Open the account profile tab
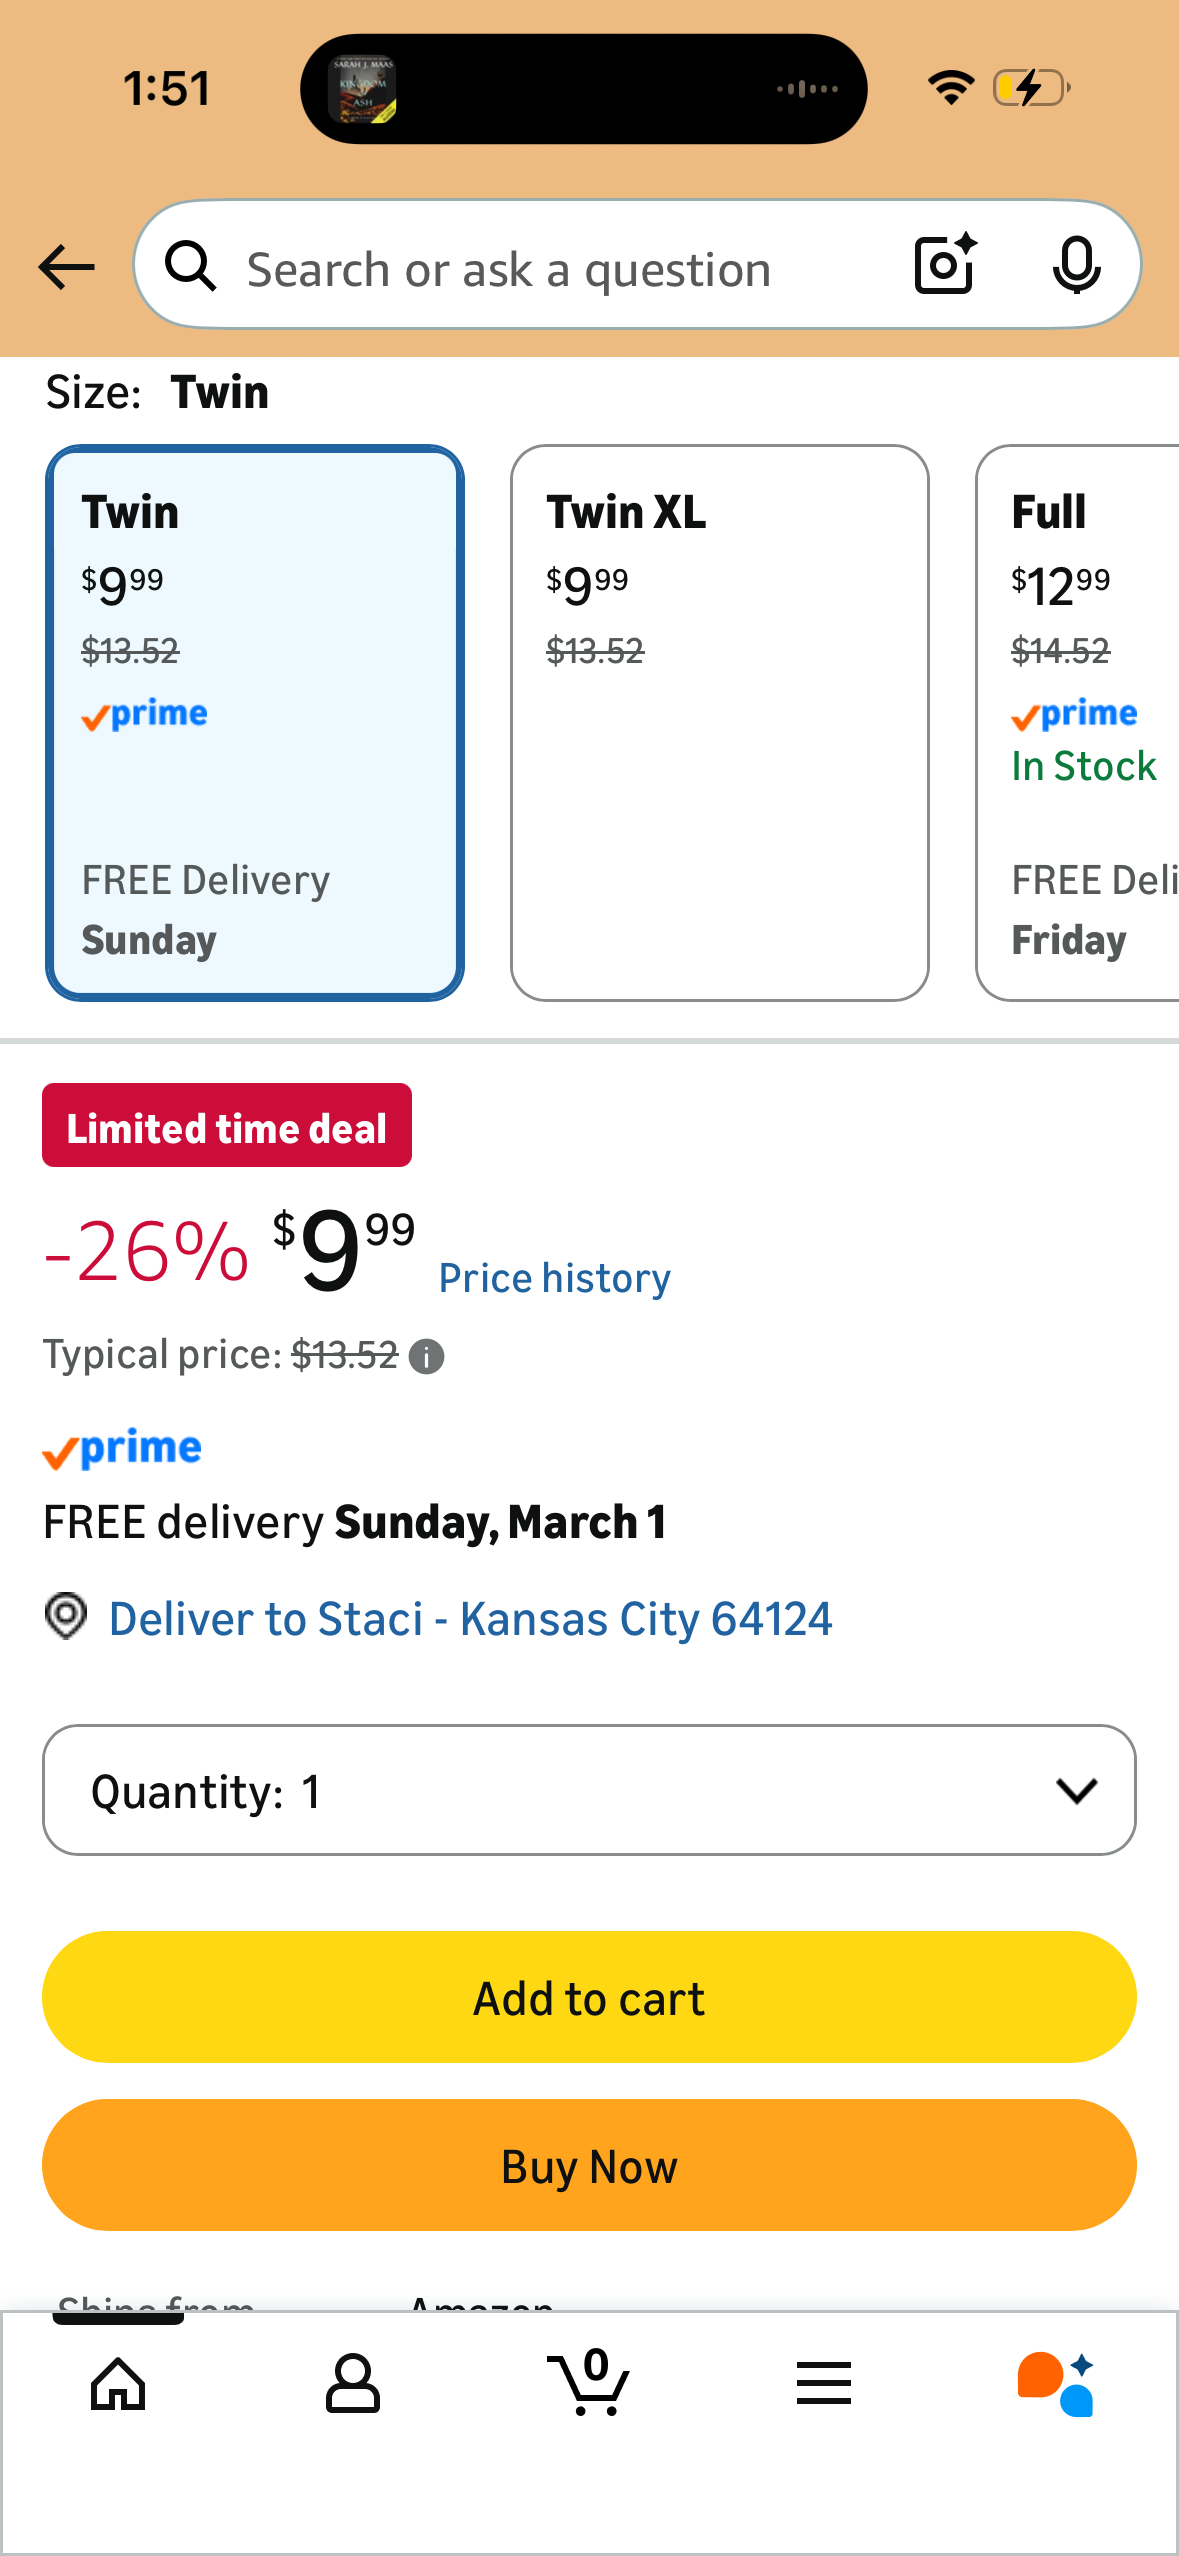Viewport: 1179px width, 2556px height. pyautogui.click(x=353, y=2384)
